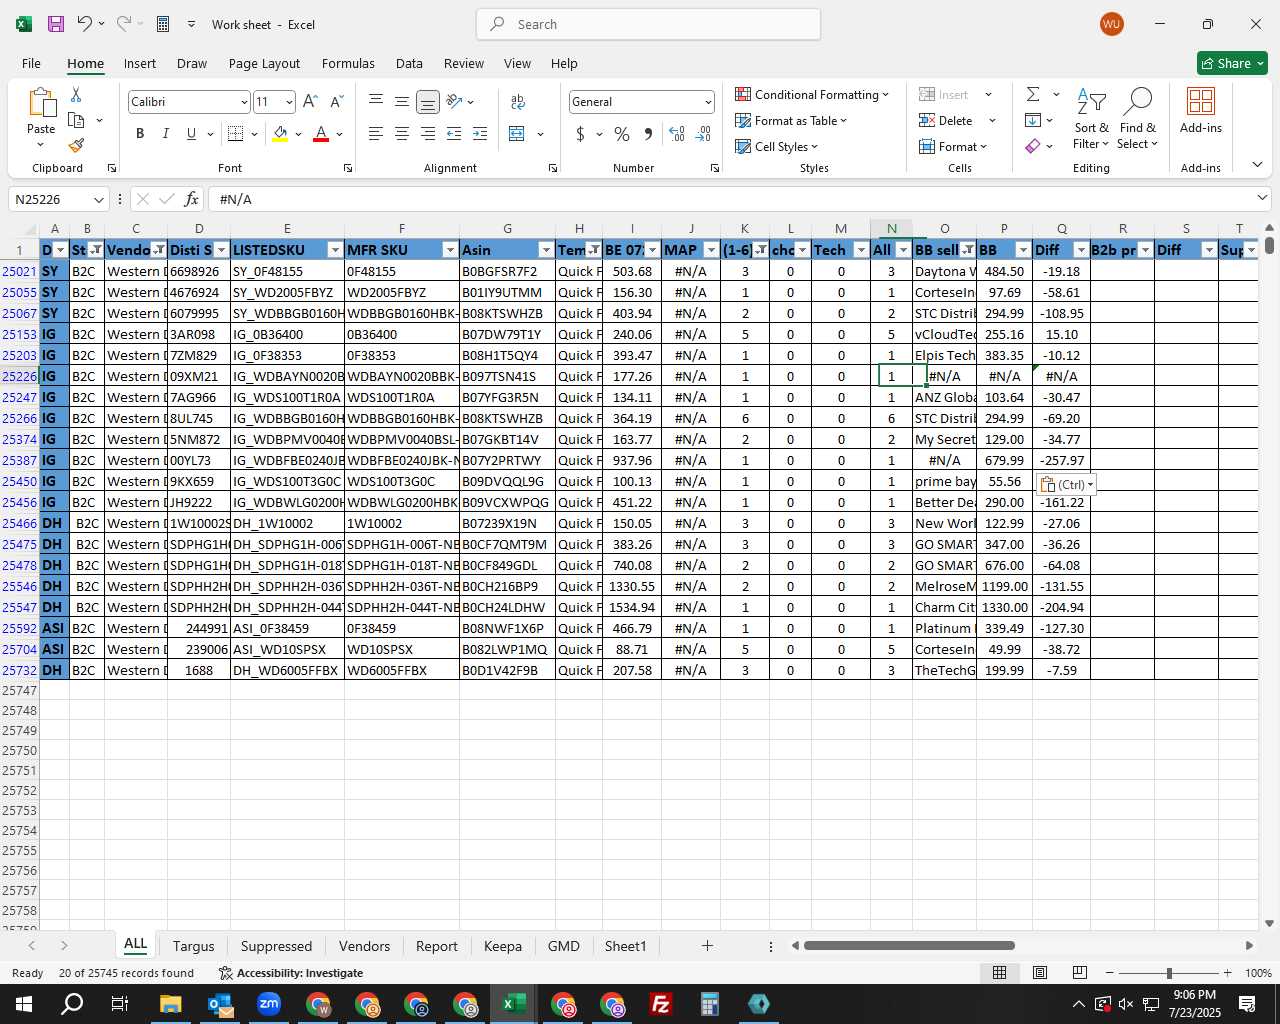Click the Increase Decimal icon

click(x=677, y=134)
